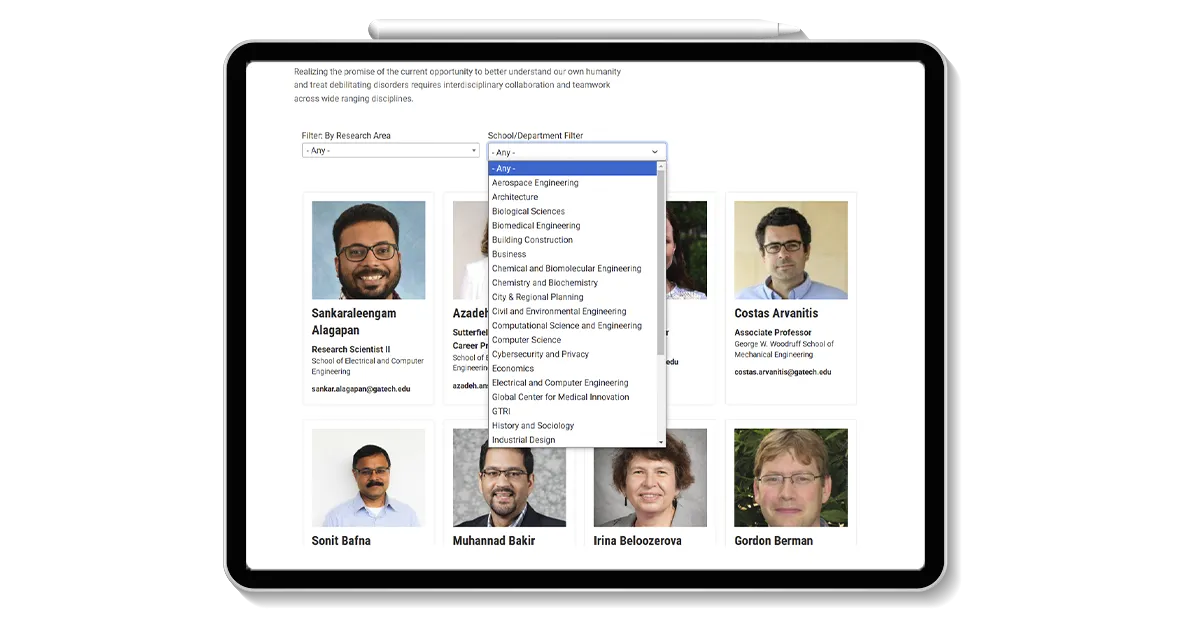Choose "Computer Science" in the department list
1185x627 pixels.
pyautogui.click(x=527, y=339)
